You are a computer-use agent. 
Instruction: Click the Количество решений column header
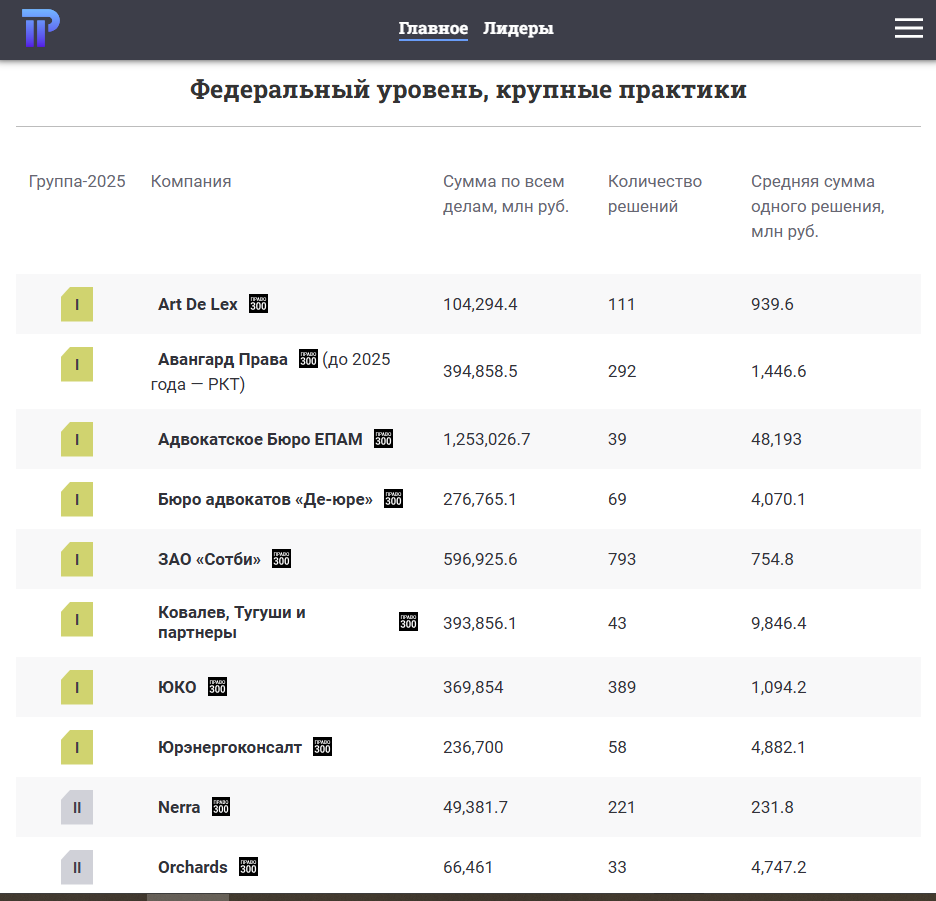(x=655, y=194)
